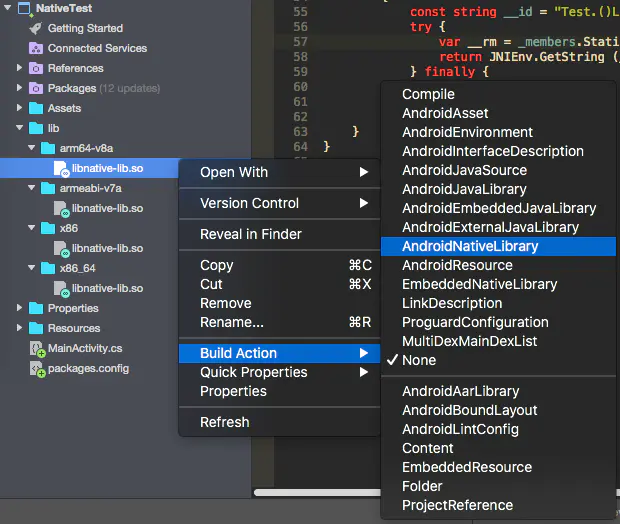Screen dimensions: 620x524
Task: Set build action to AndroidJavaSource
Action: [498, 170]
